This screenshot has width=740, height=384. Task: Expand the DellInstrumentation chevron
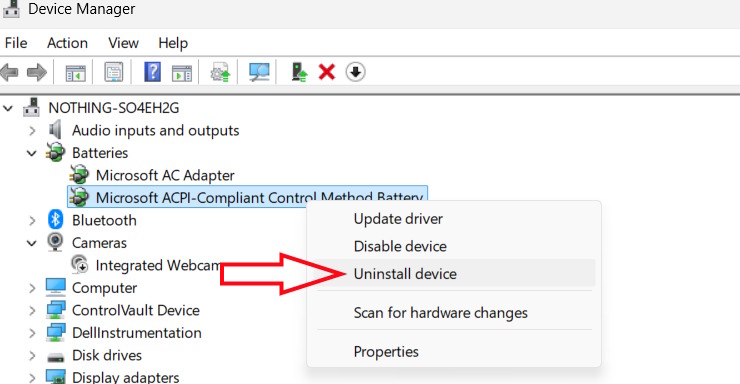(x=32, y=333)
